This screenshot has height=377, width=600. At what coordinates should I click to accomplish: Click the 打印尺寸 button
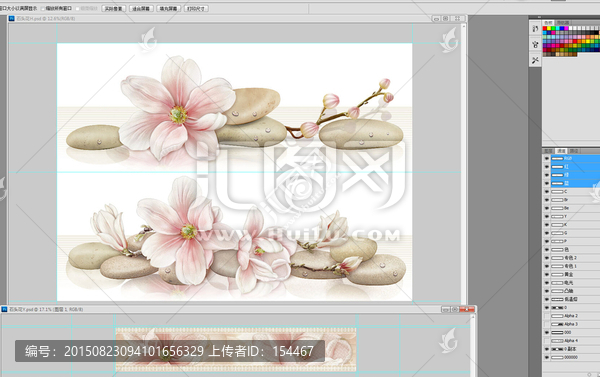click(x=196, y=8)
